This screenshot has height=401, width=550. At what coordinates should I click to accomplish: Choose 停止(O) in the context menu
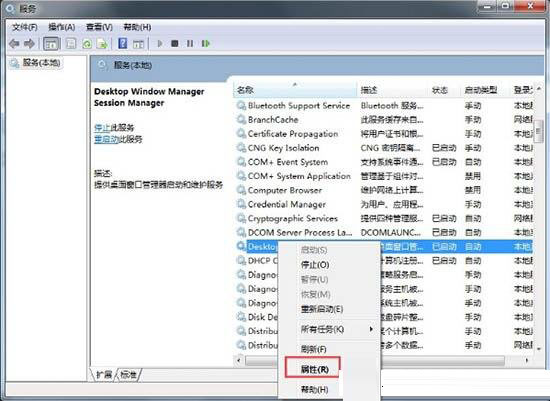pos(315,265)
